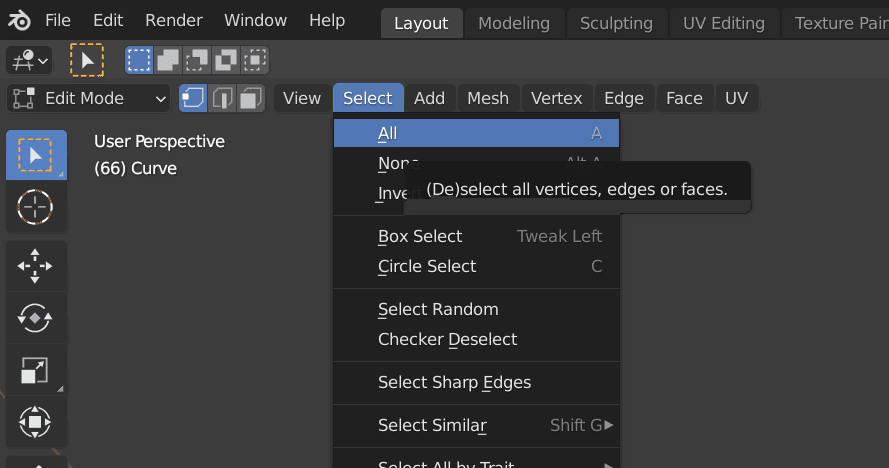Activate the Move tool
Image resolution: width=889 pixels, height=468 pixels.
[36, 266]
